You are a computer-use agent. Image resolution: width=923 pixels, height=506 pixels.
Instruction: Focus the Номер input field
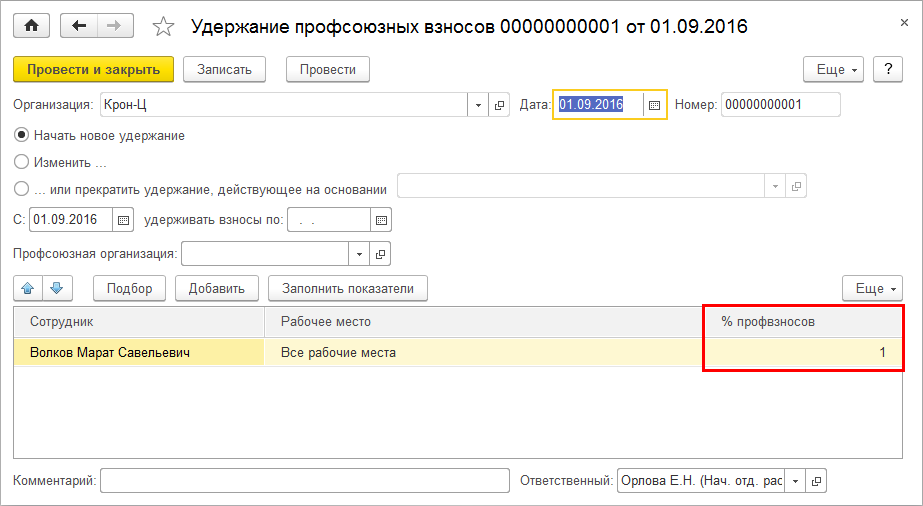781,105
